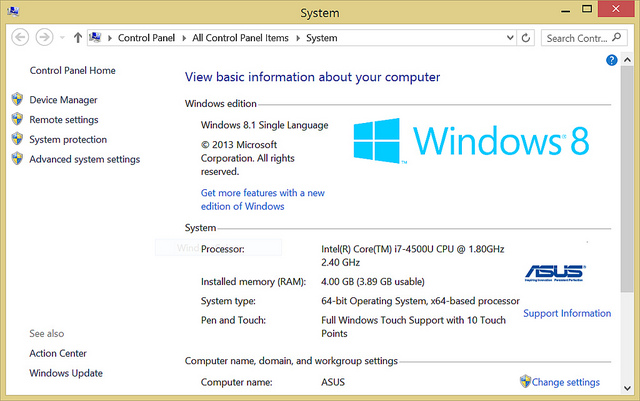
Task: Click scrollbar up arrow
Action: 627,60
